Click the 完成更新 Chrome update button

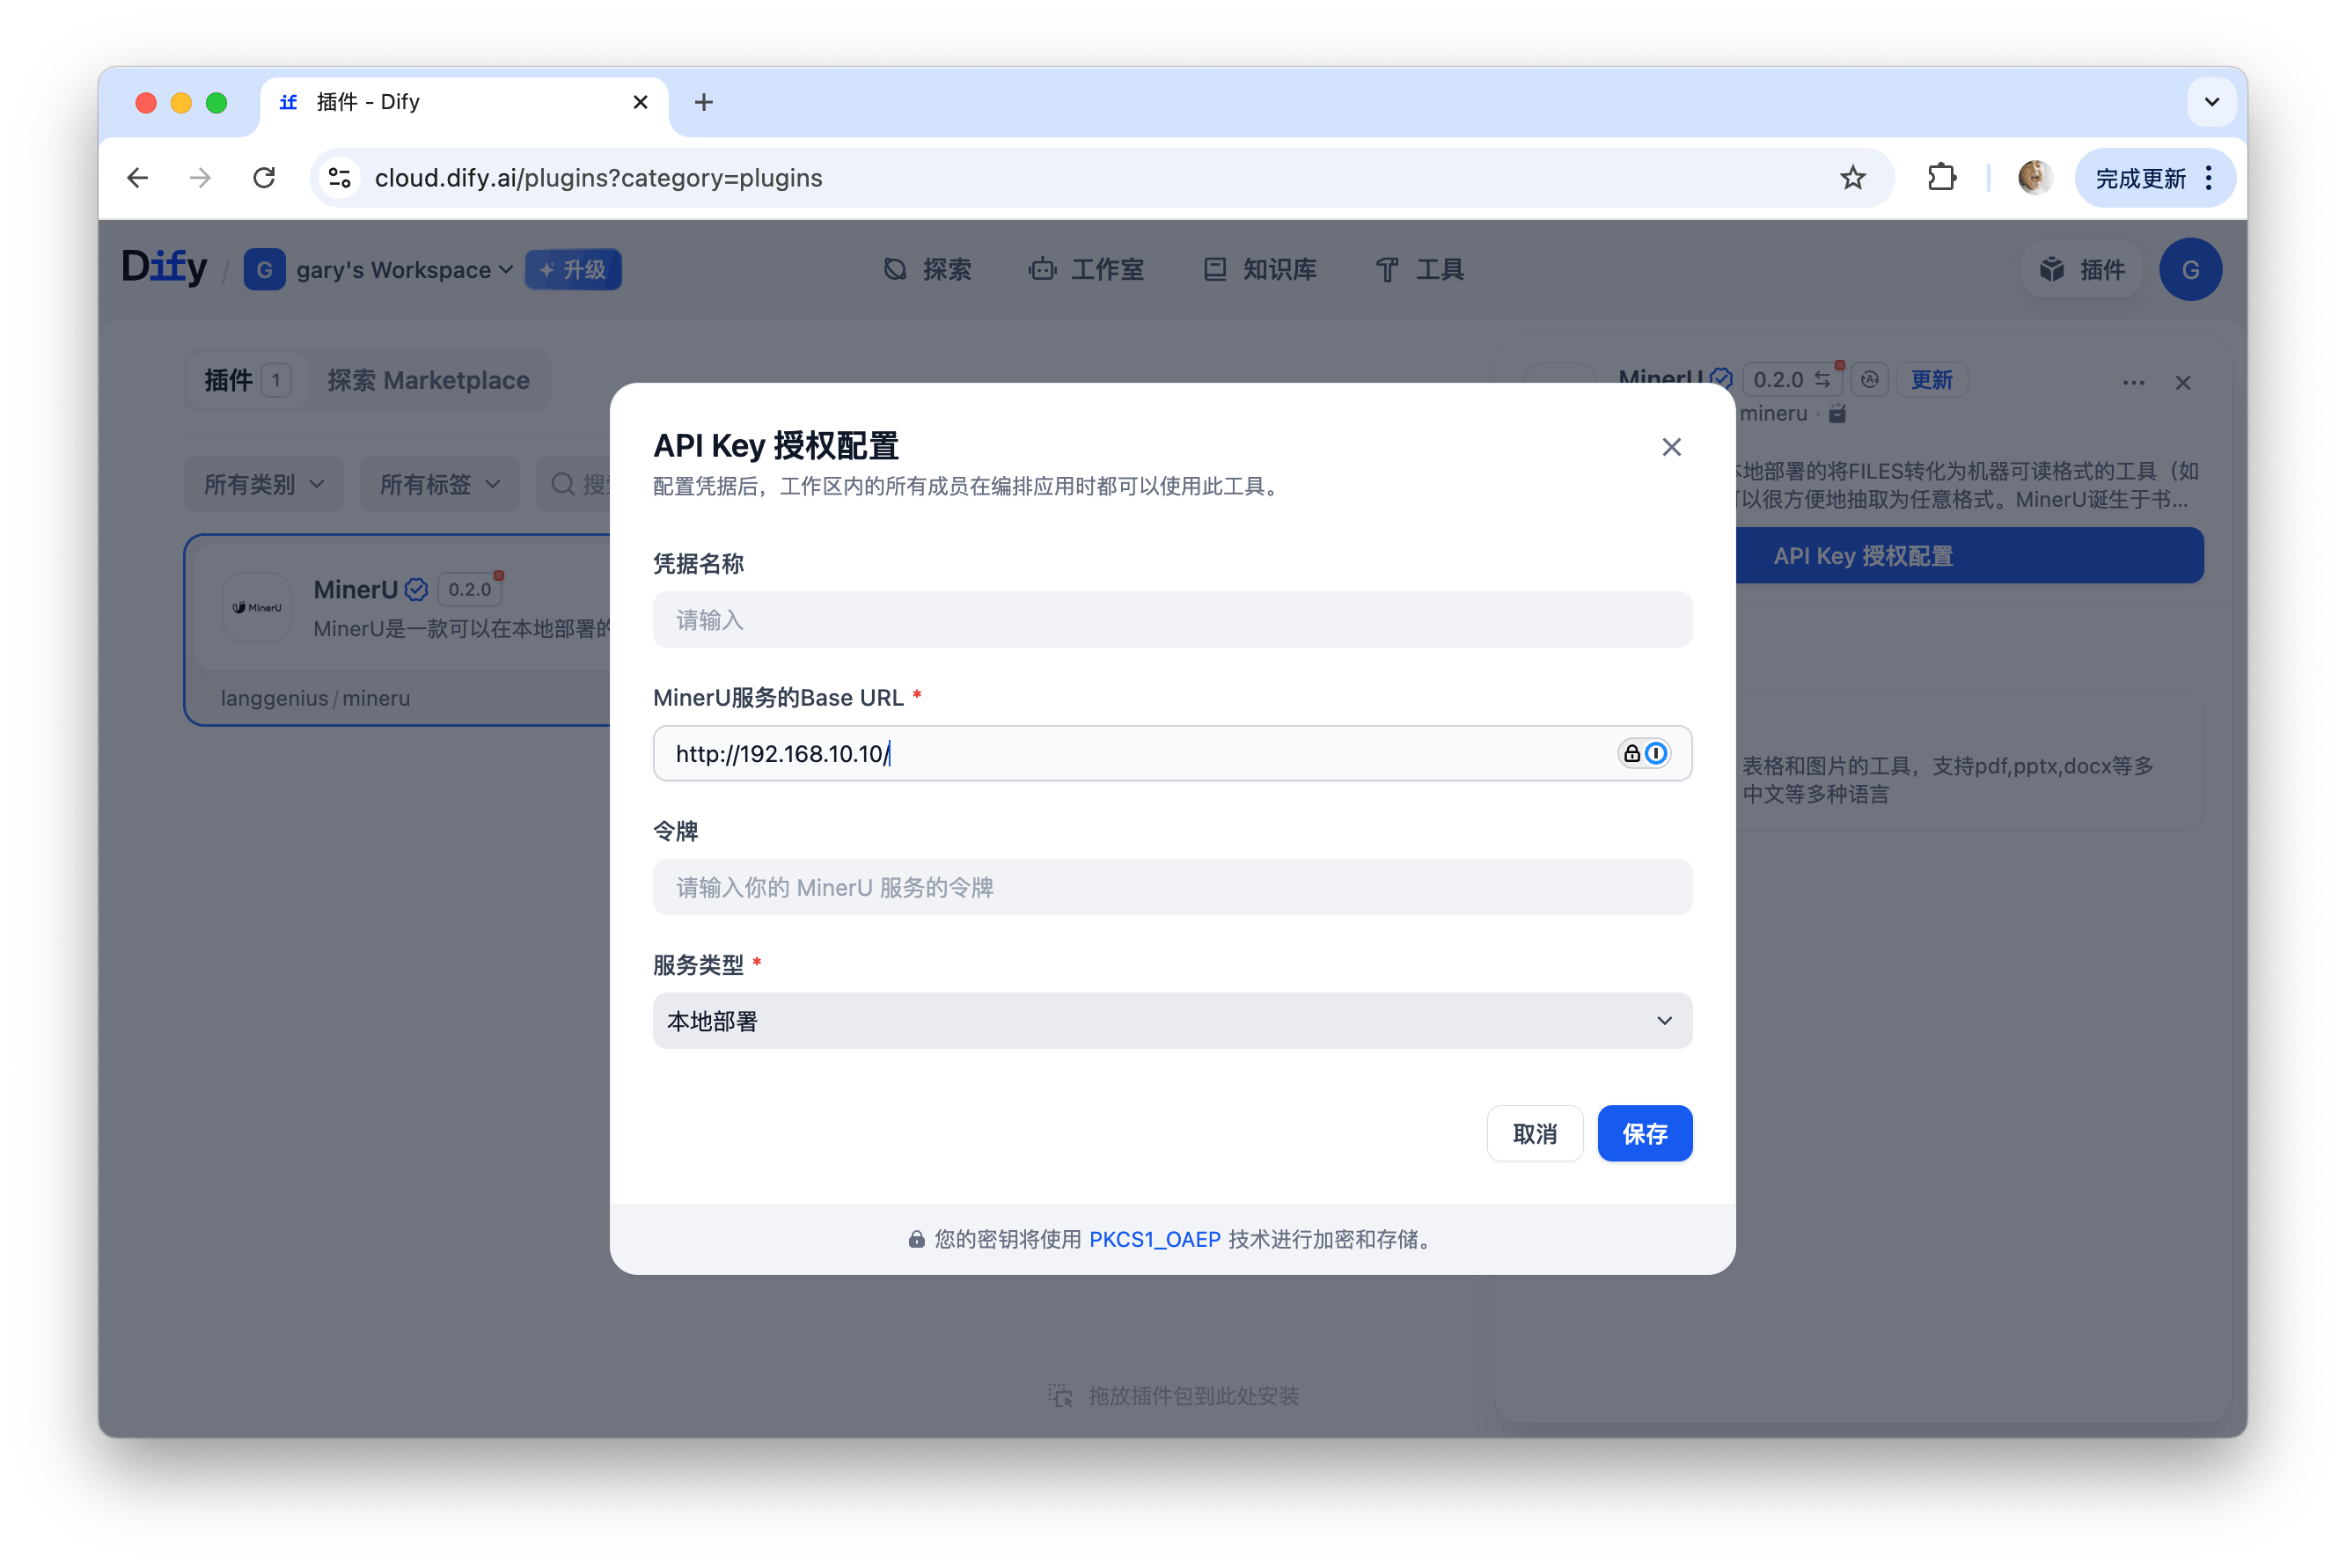click(2141, 178)
